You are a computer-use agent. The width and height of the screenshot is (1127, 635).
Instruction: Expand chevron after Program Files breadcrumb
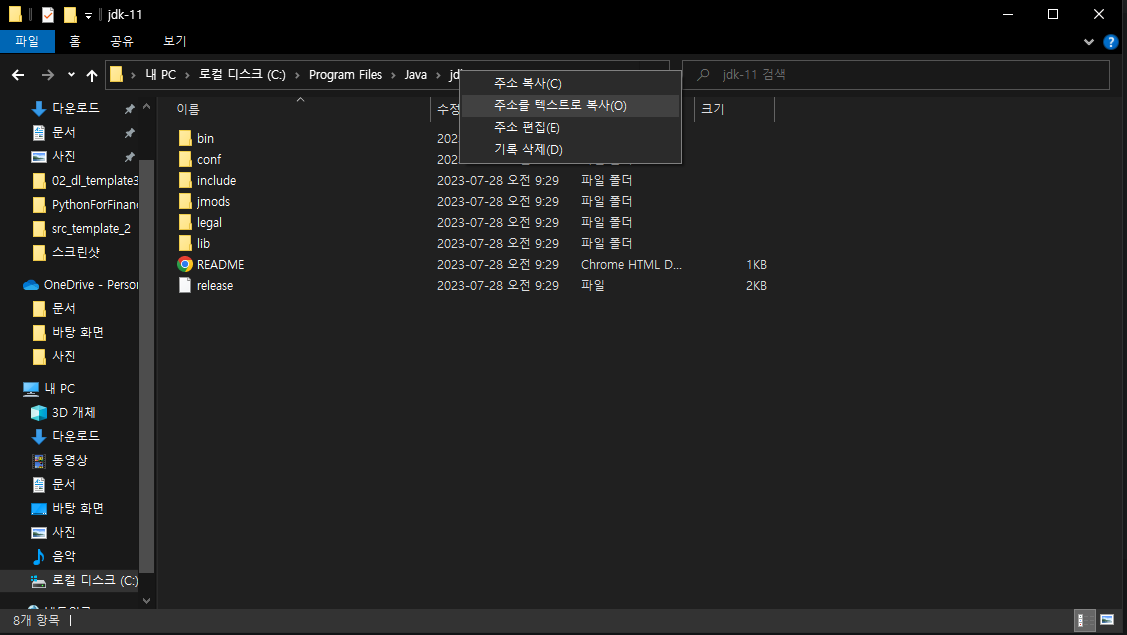[393, 75]
